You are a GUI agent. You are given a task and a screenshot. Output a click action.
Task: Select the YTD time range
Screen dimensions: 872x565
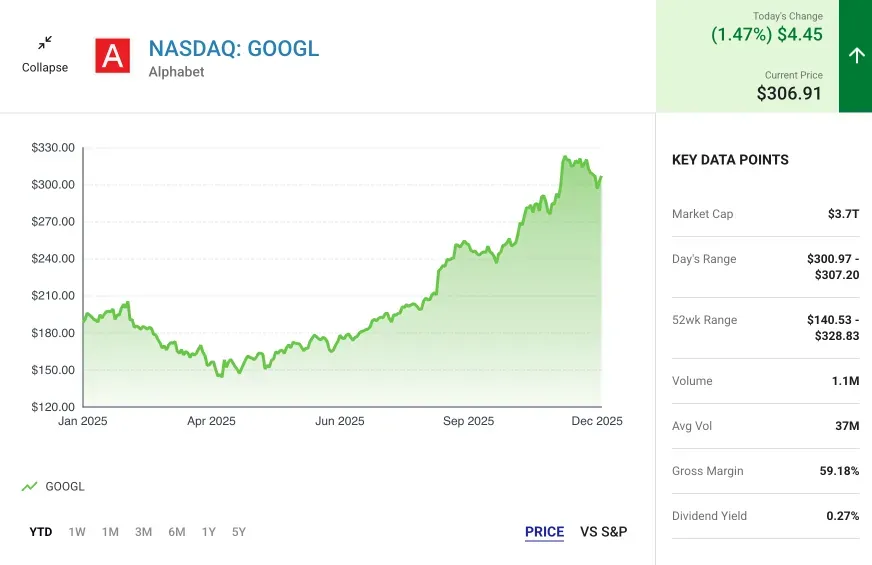click(41, 532)
